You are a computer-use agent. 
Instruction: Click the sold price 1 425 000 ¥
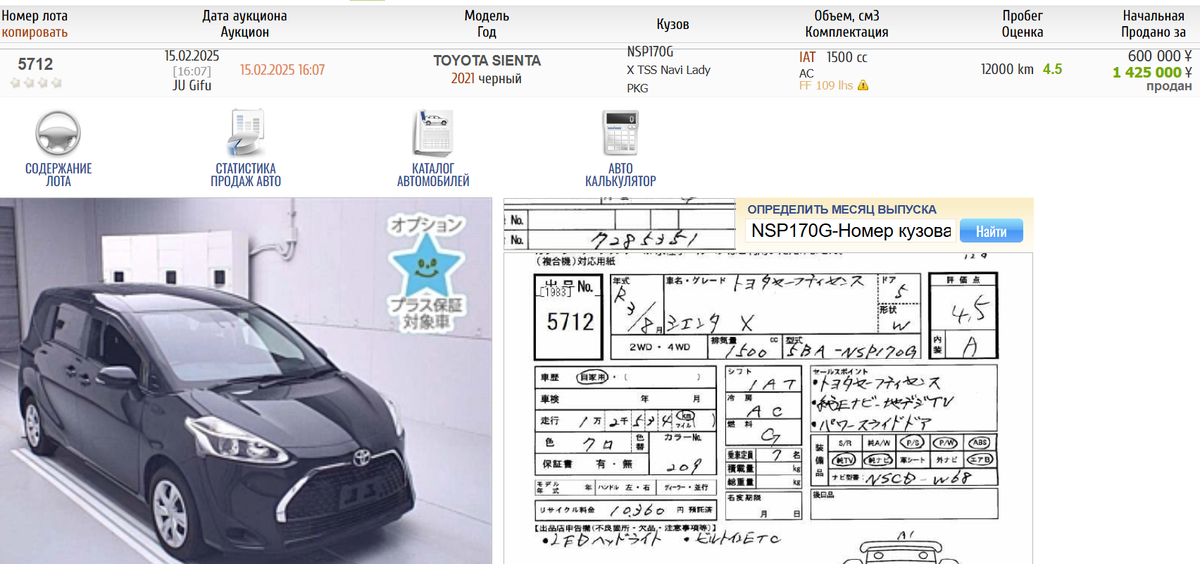(1152, 72)
